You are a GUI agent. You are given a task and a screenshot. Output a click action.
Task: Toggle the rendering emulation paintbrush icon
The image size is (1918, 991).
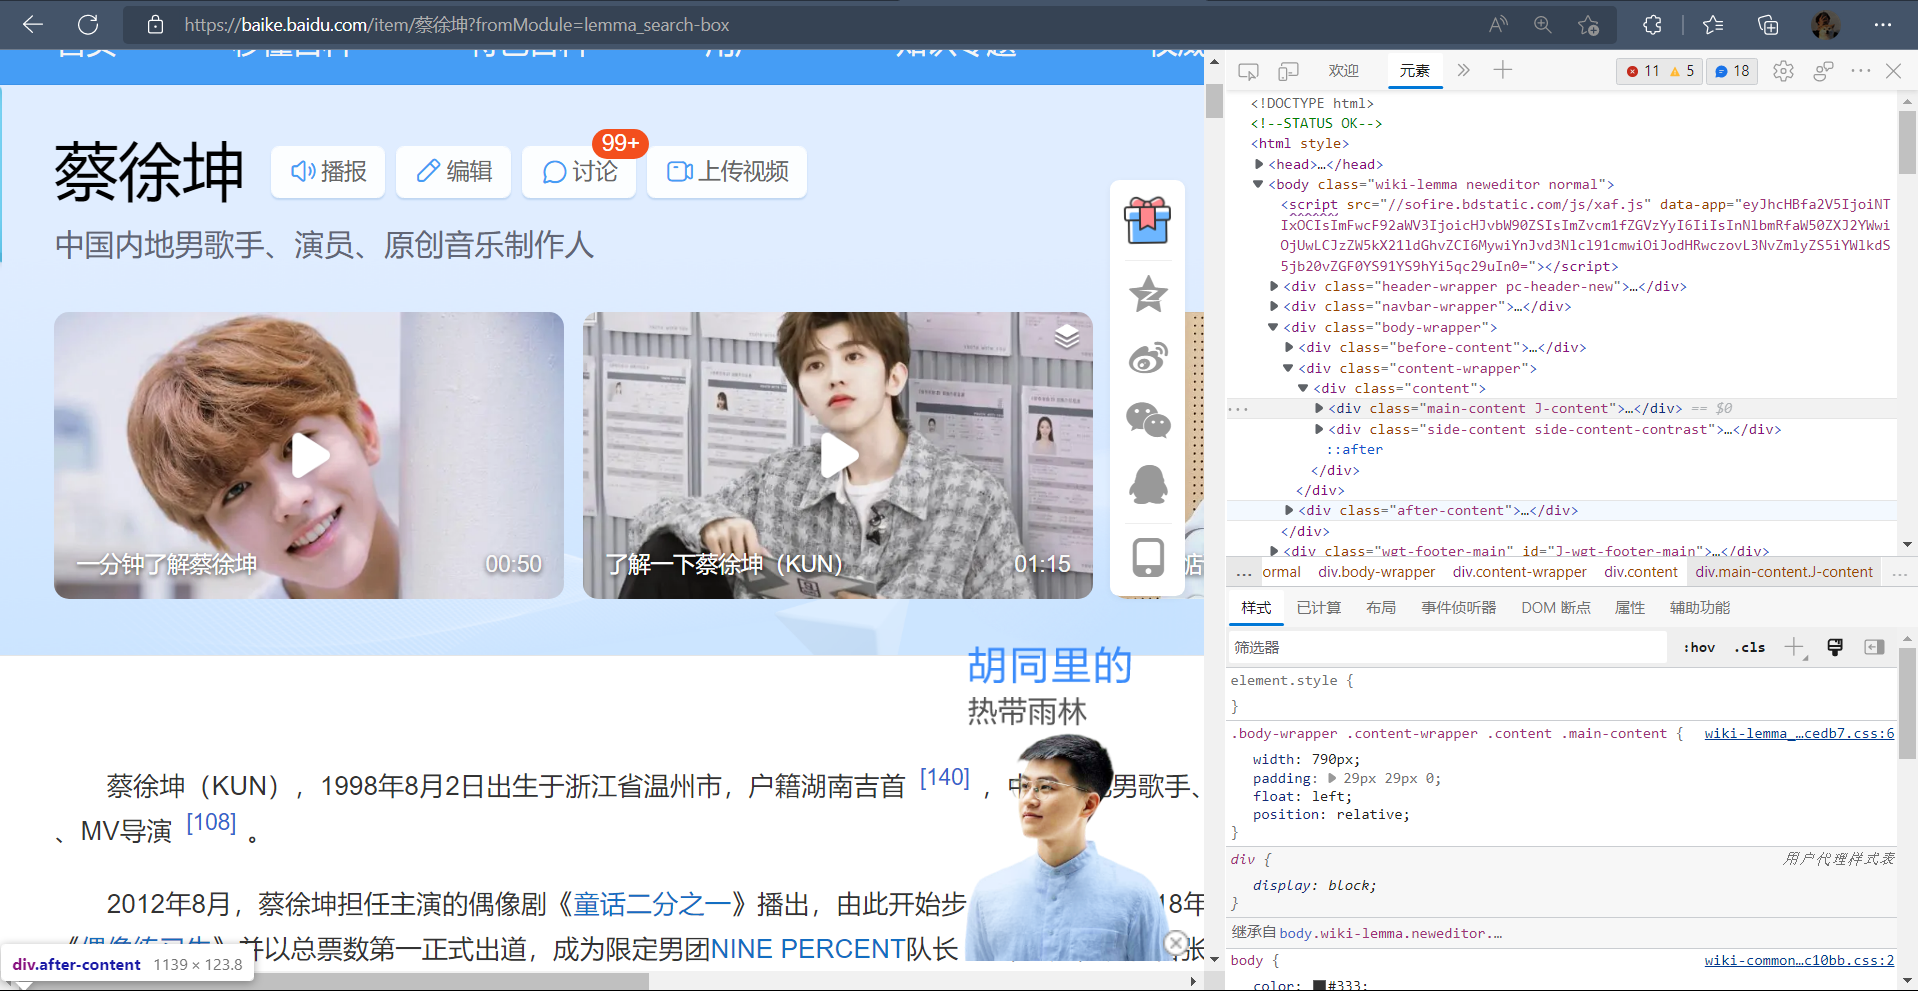[x=1834, y=647]
